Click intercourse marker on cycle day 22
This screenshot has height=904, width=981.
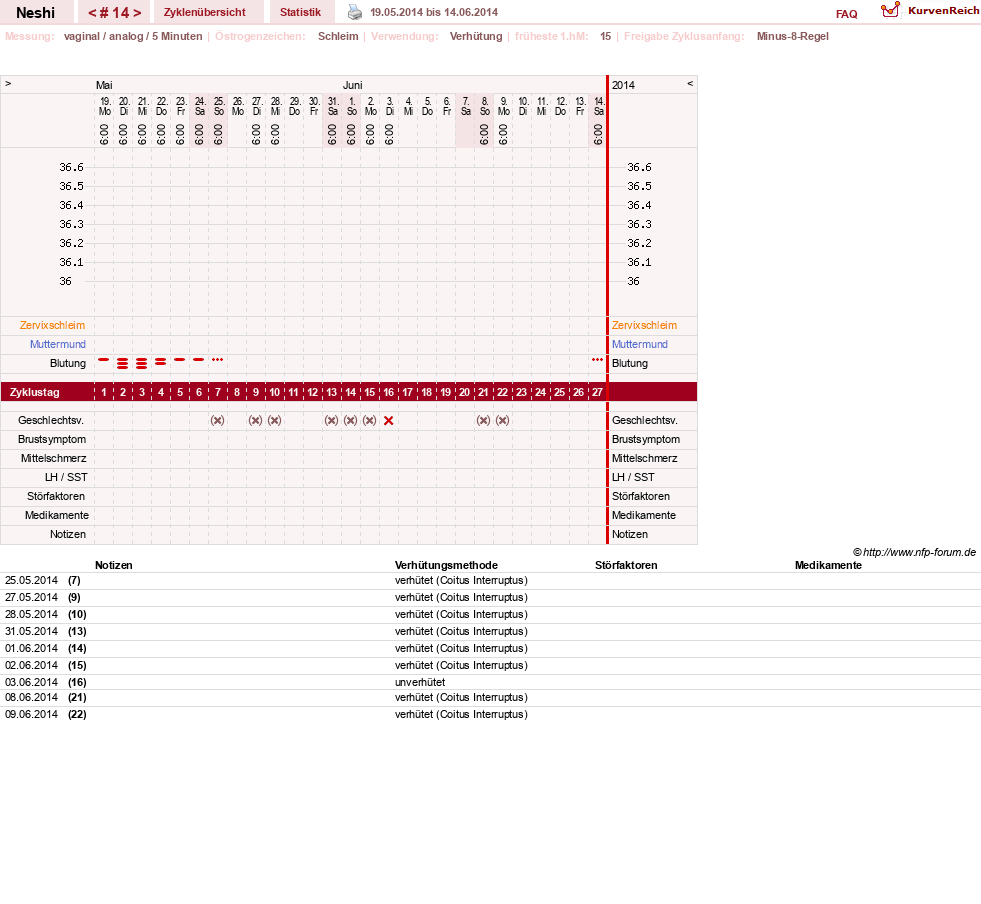click(502, 420)
